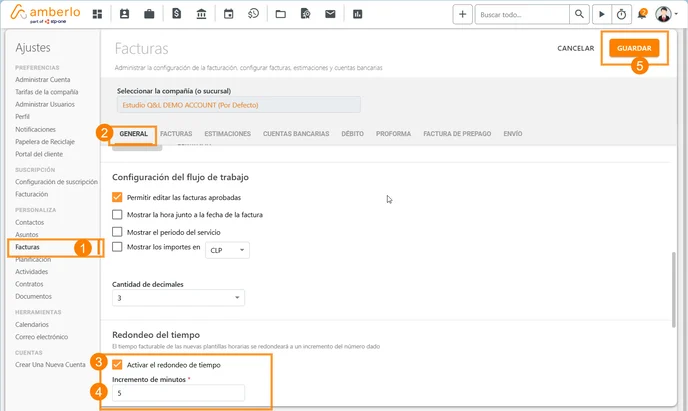Screen dimensions: 688x411
Task: Open the Matters briefcase icon
Action: [x=149, y=14]
